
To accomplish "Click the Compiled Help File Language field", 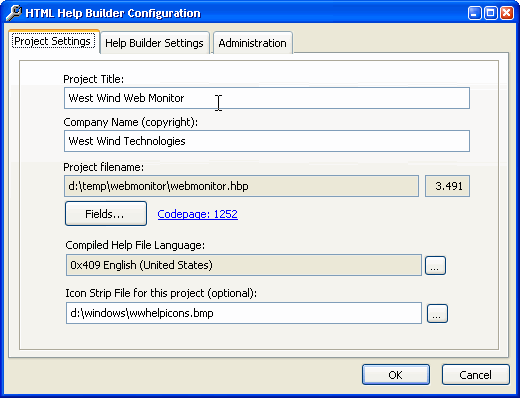I will (x=244, y=265).
